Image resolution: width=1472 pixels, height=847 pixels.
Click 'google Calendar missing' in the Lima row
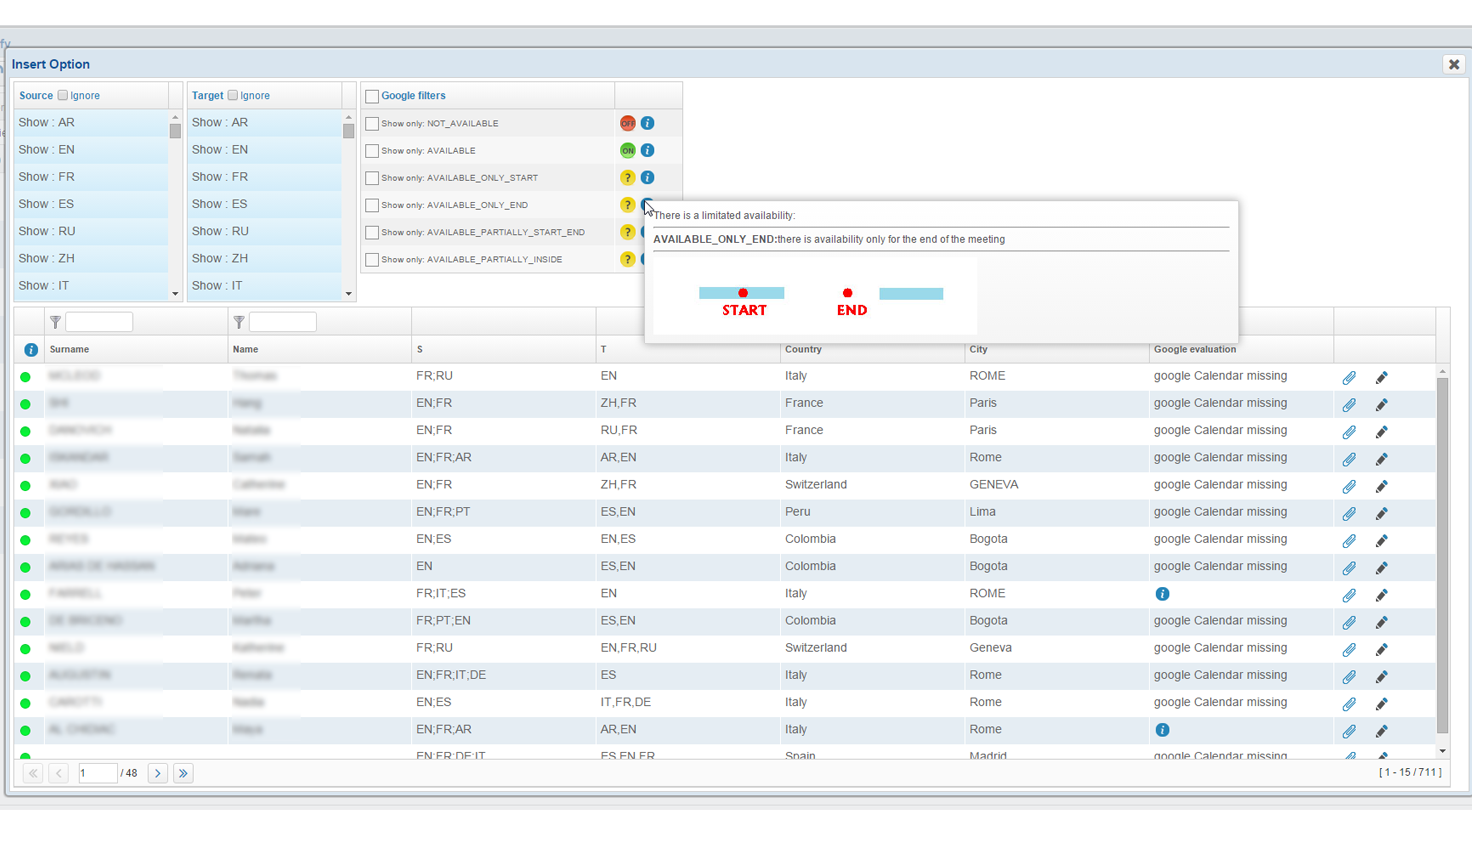click(1220, 512)
